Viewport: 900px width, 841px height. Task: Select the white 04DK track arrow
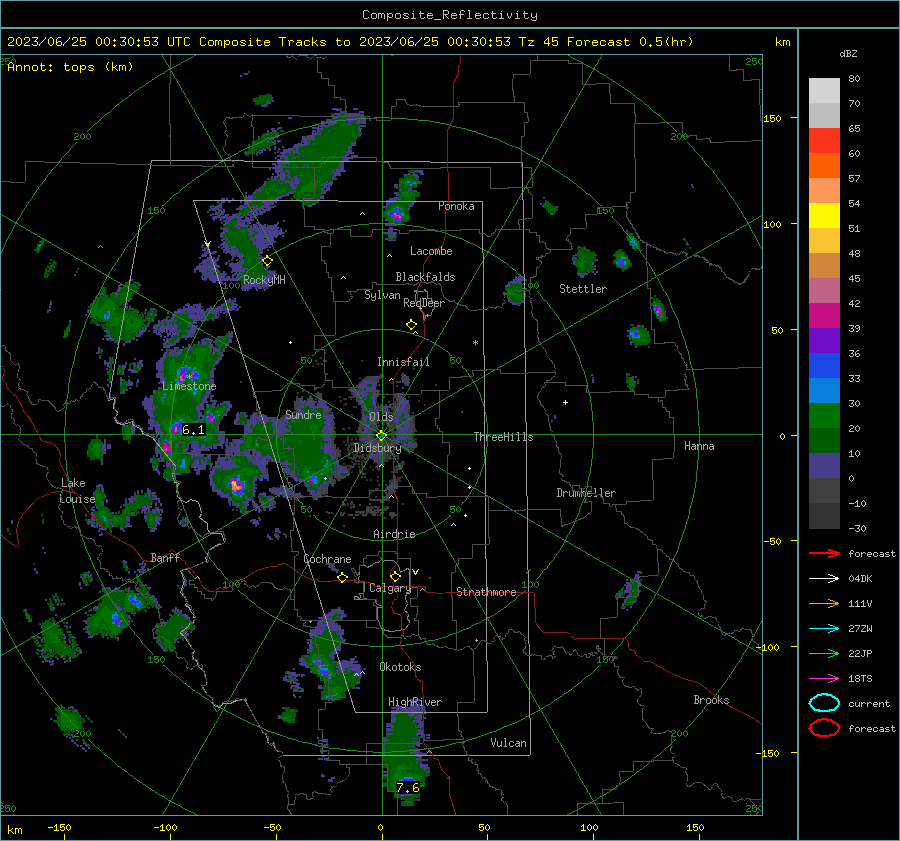(824, 579)
